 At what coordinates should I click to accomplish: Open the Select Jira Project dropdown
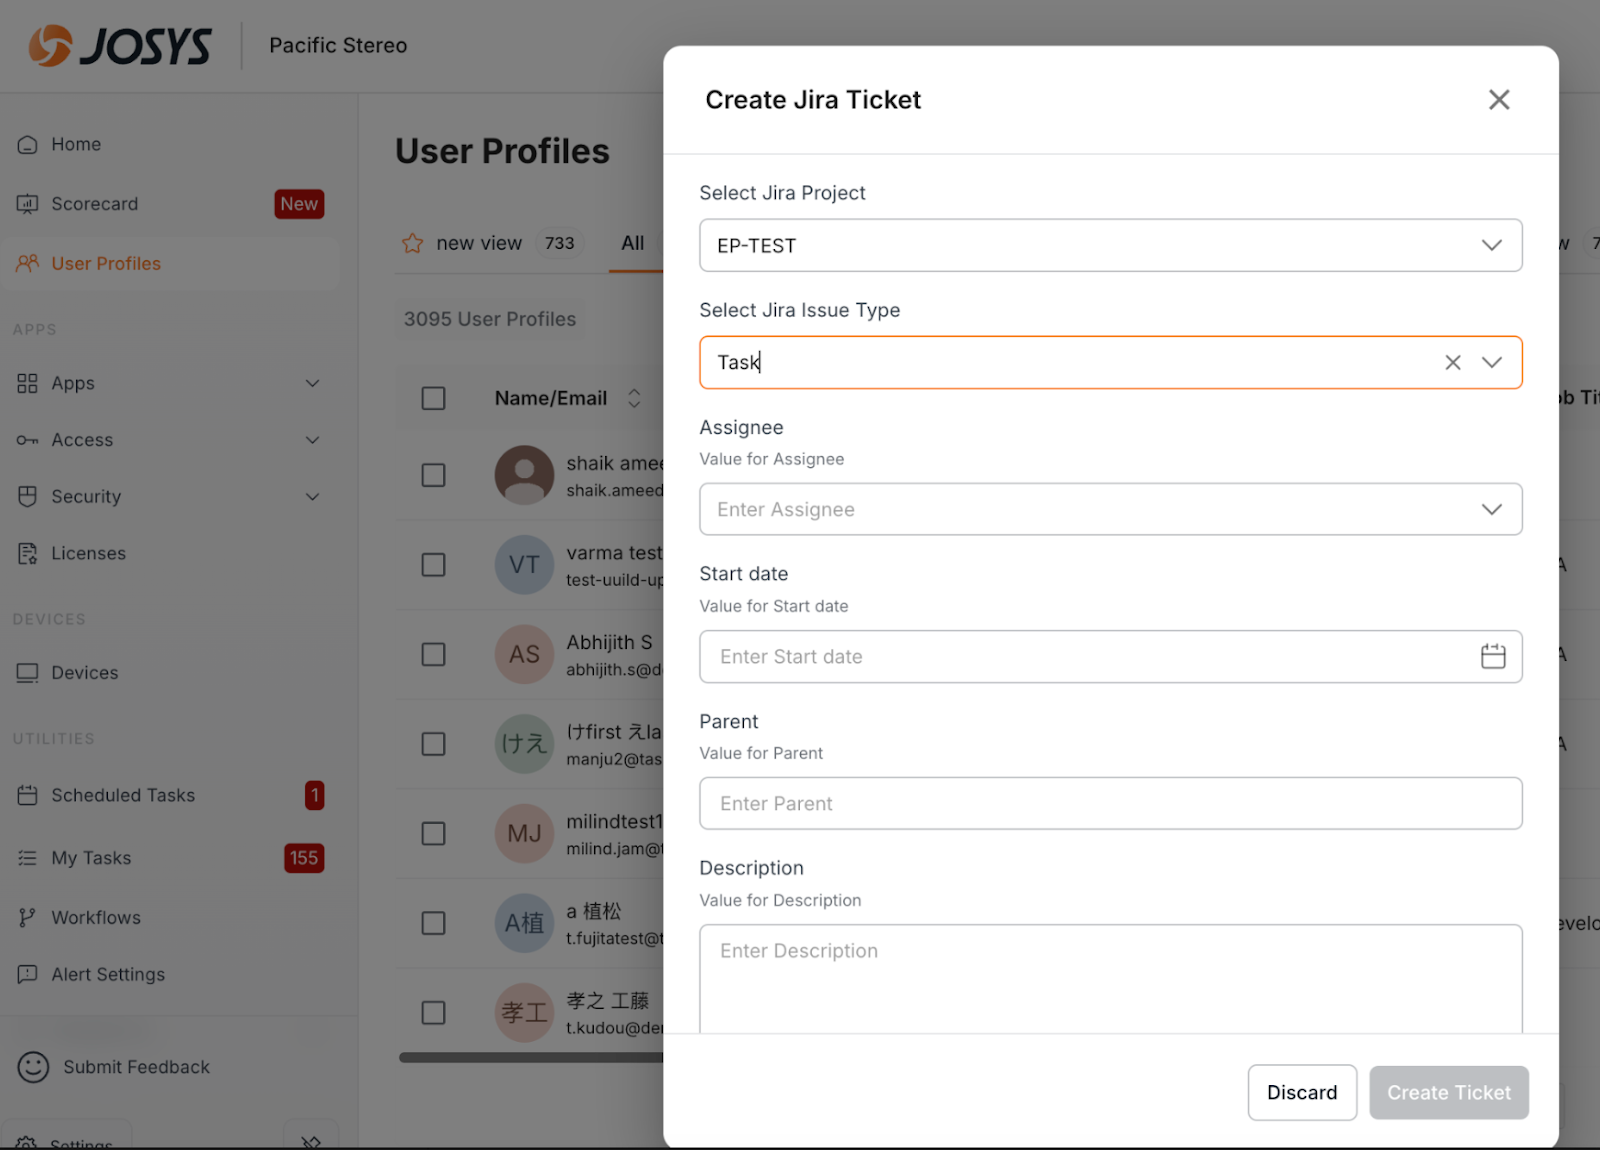(x=1110, y=245)
